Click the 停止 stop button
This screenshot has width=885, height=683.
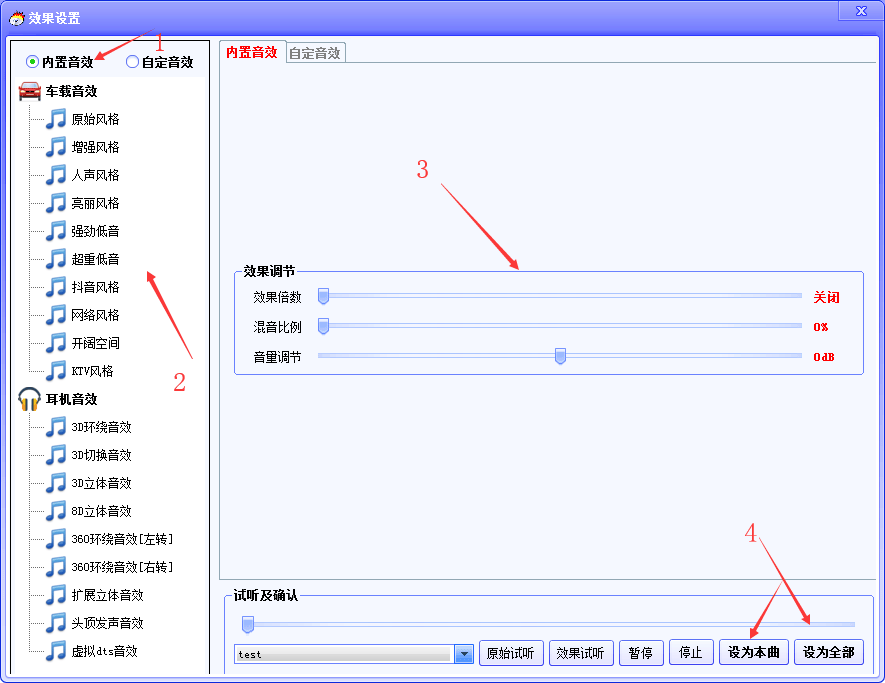point(691,653)
